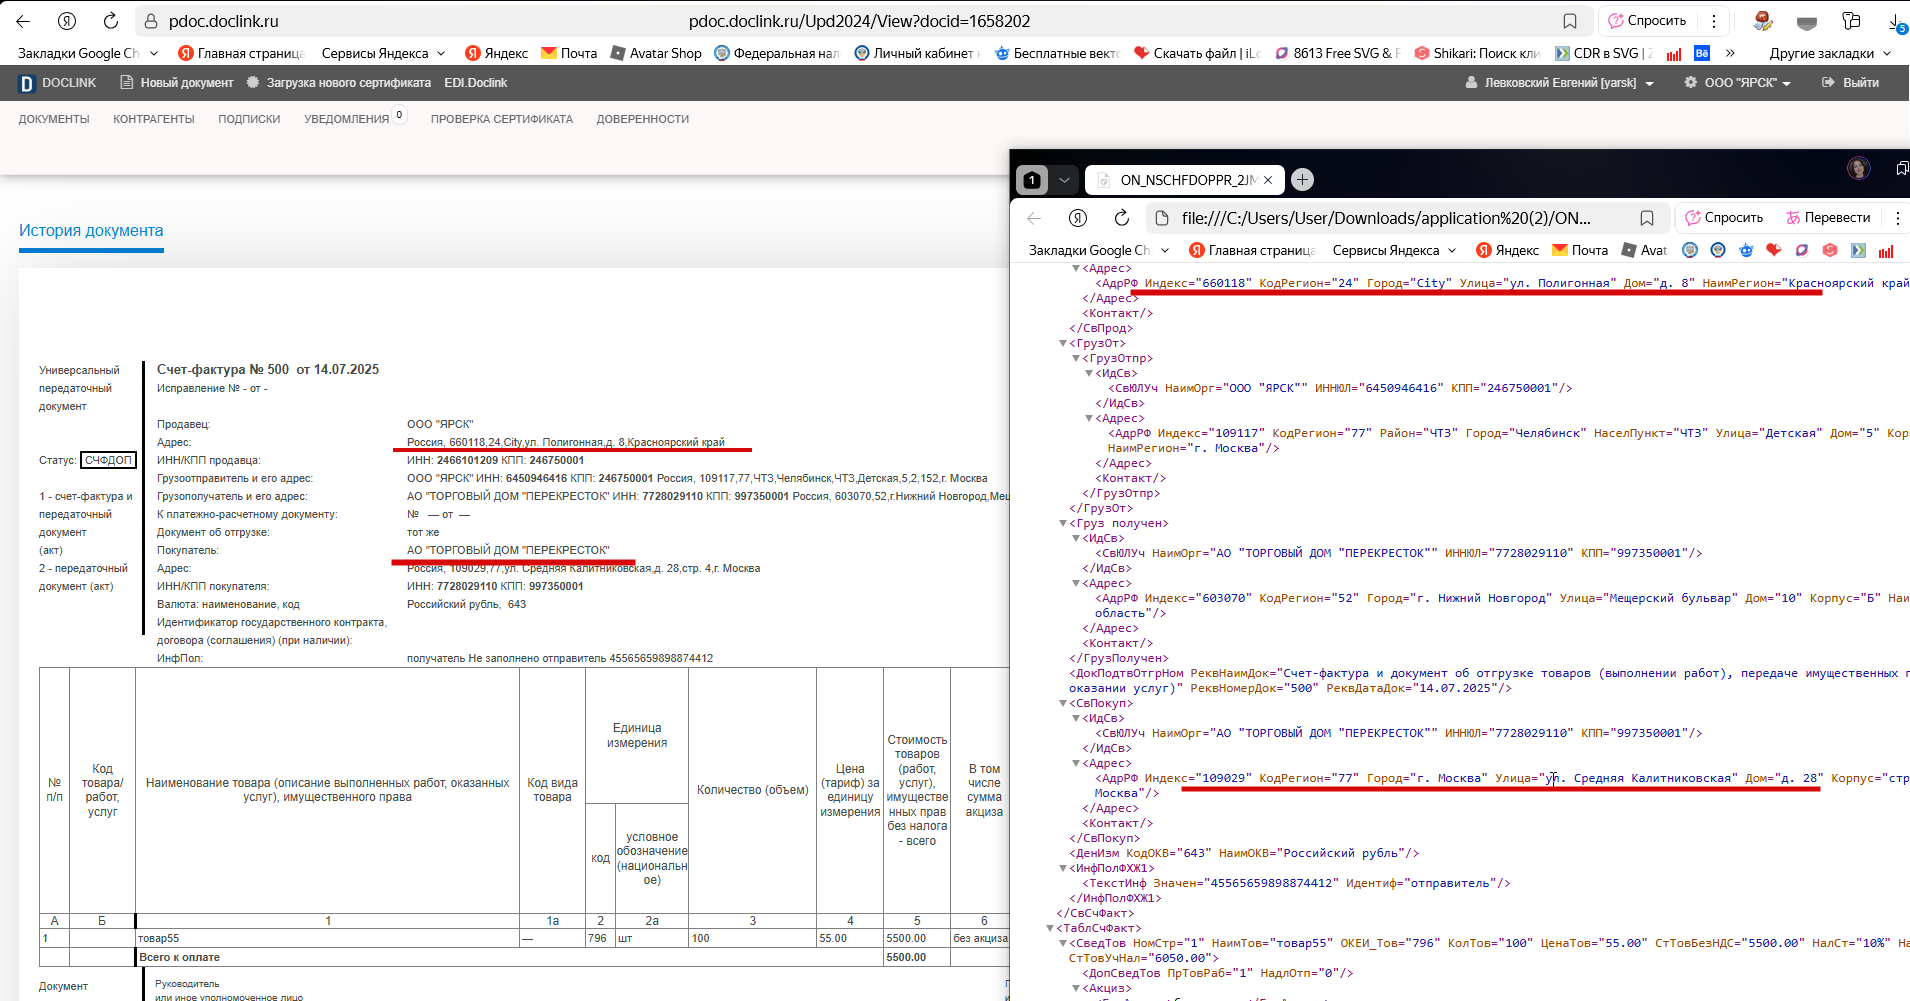Show hidden bookmarks with the double chevron

pyautogui.click(x=1730, y=53)
